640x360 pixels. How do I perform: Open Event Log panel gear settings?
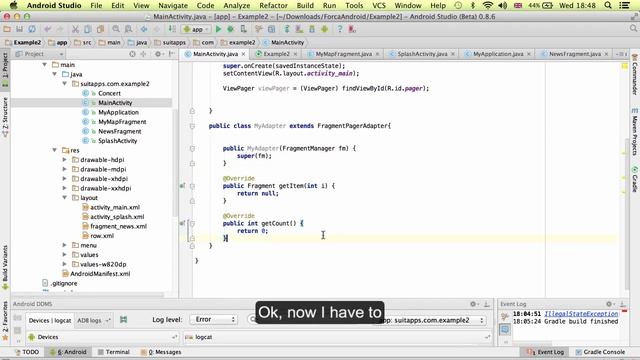pyautogui.click(x=609, y=304)
